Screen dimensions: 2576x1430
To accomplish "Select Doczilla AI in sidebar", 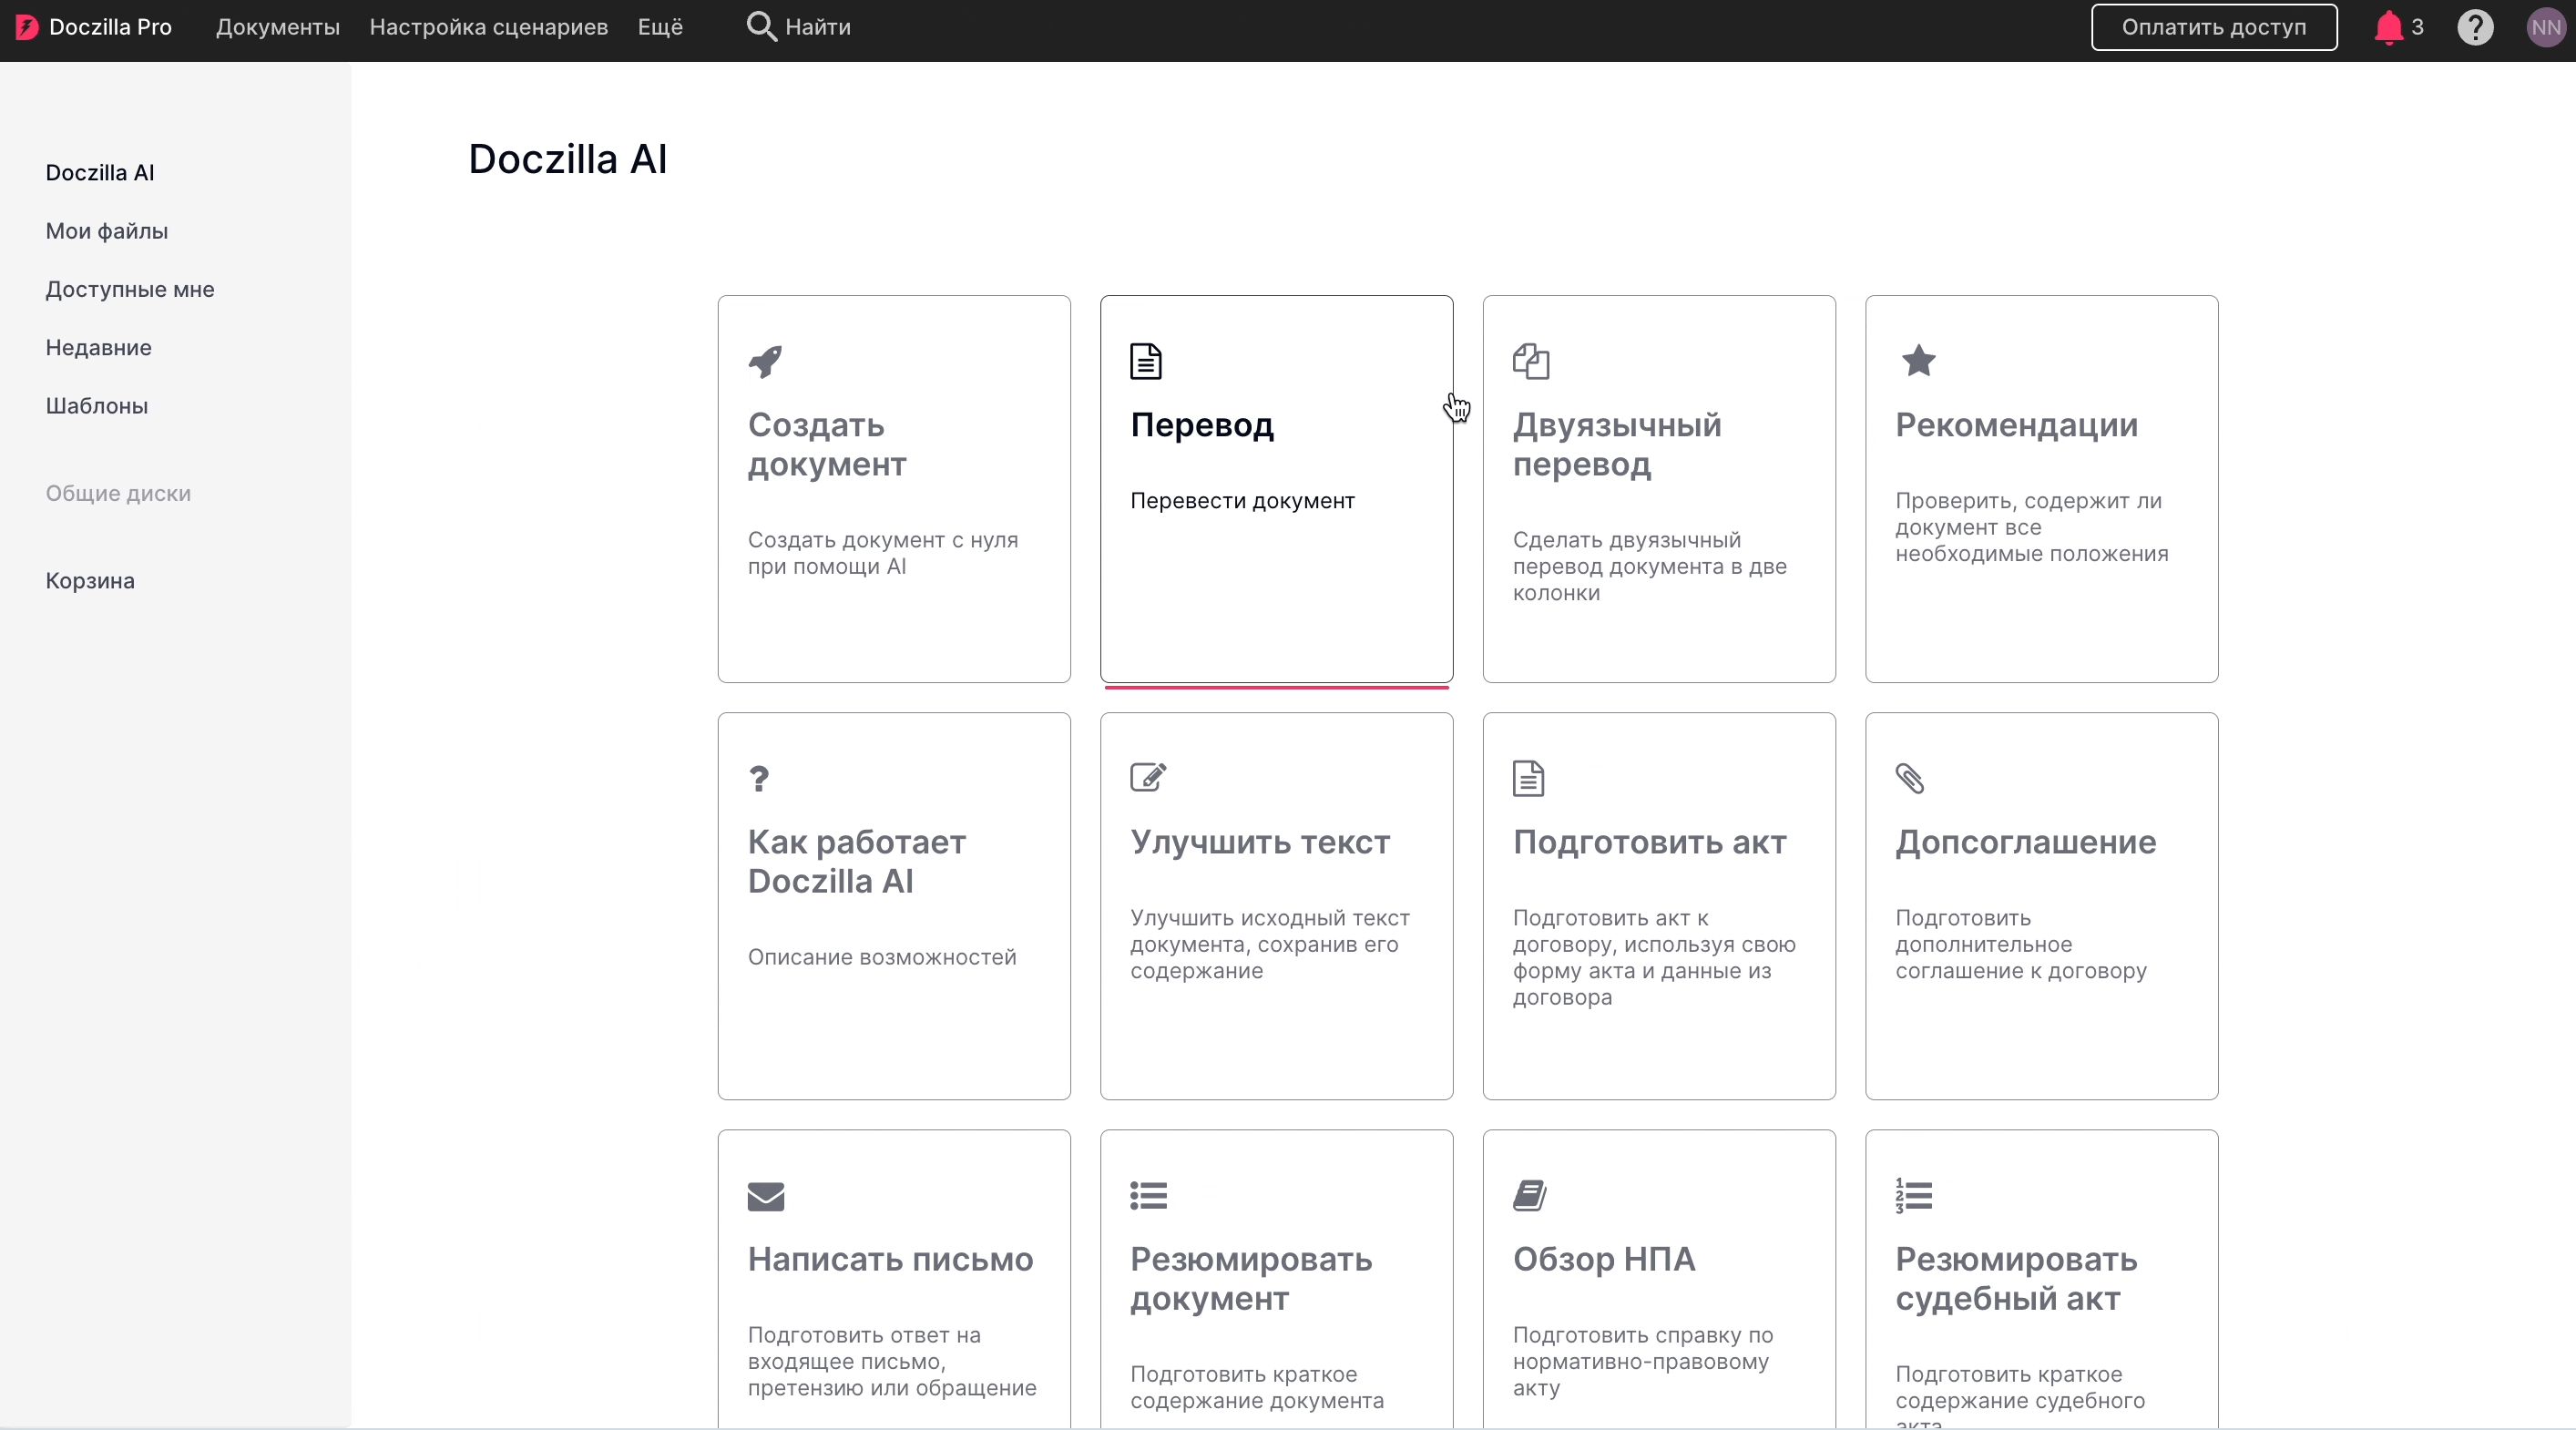I will [x=100, y=173].
